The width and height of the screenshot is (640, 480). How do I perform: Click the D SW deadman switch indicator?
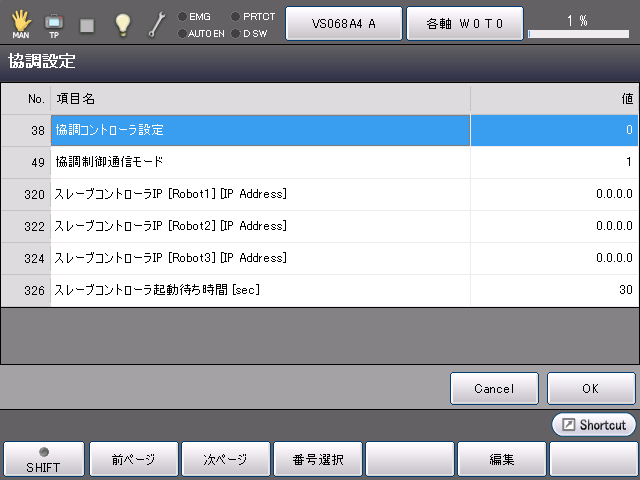coord(250,33)
